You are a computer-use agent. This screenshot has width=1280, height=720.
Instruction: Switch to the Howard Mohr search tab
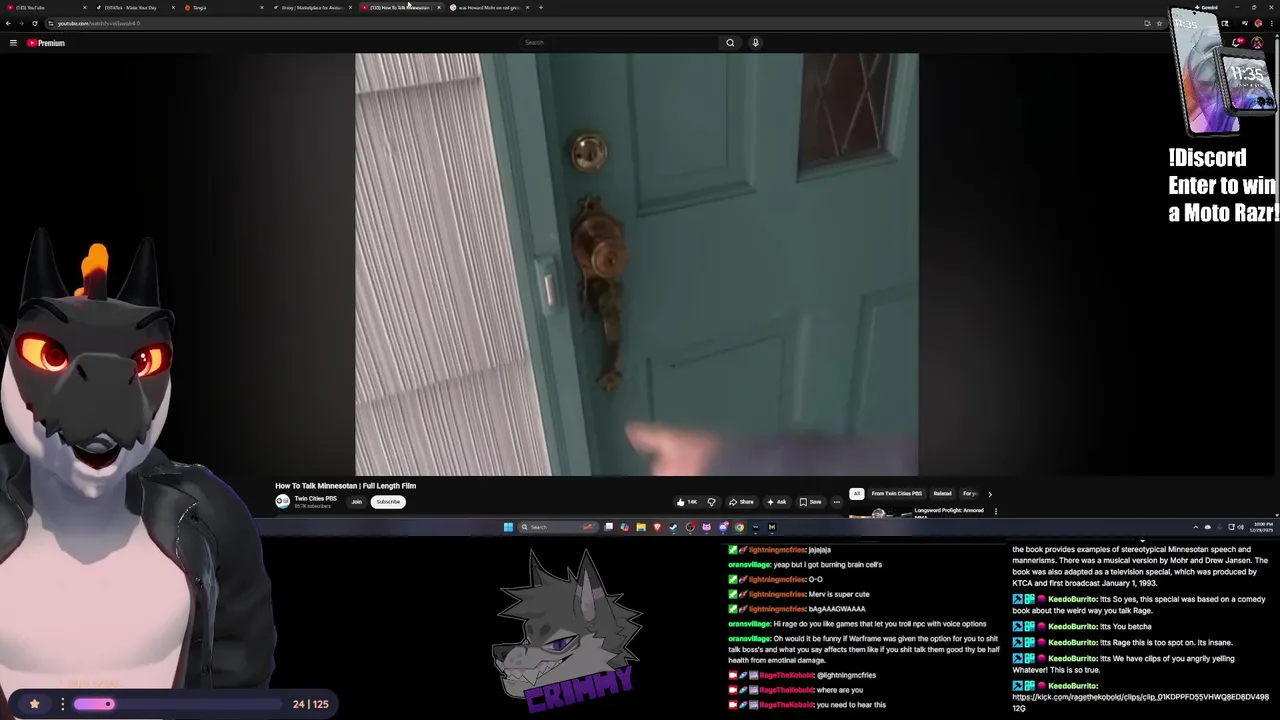(488, 7)
